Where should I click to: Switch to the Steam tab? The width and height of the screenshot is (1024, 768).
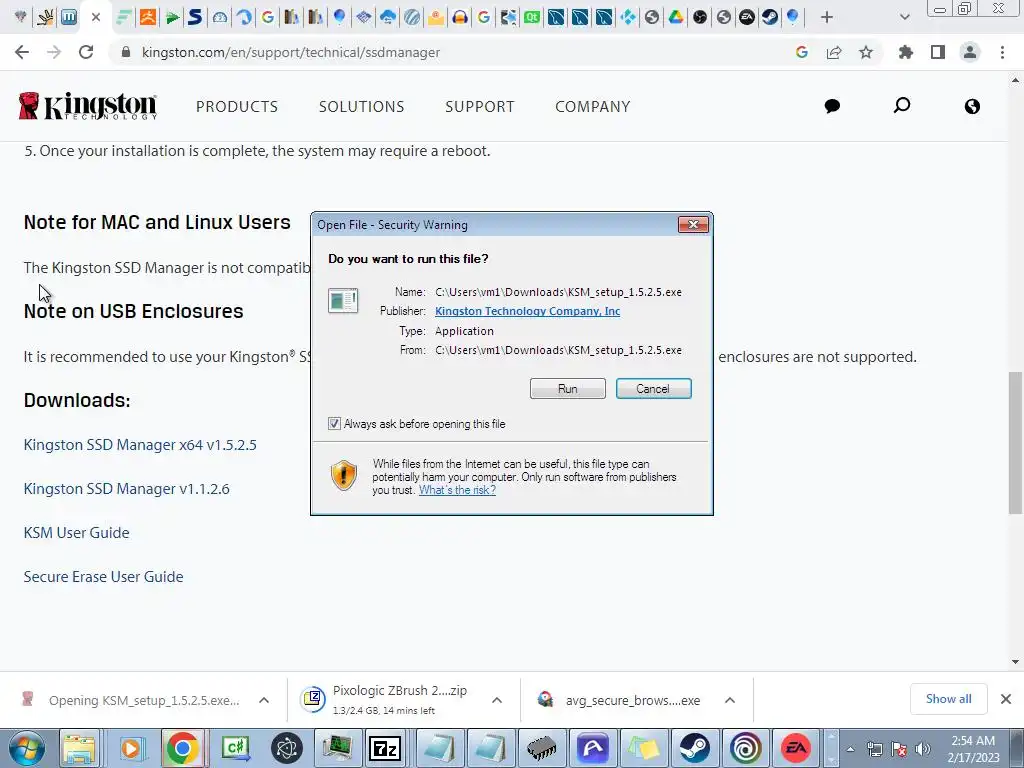coord(771,18)
